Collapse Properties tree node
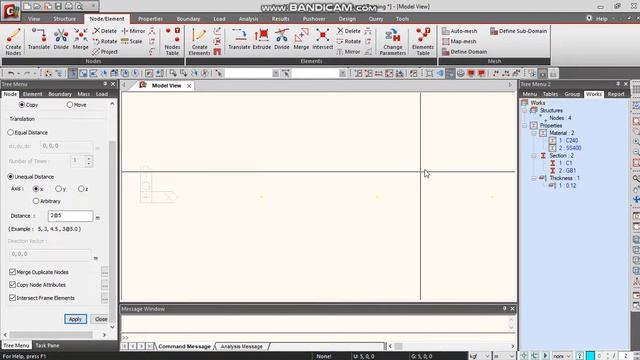The width and height of the screenshot is (640, 360). pos(525,126)
